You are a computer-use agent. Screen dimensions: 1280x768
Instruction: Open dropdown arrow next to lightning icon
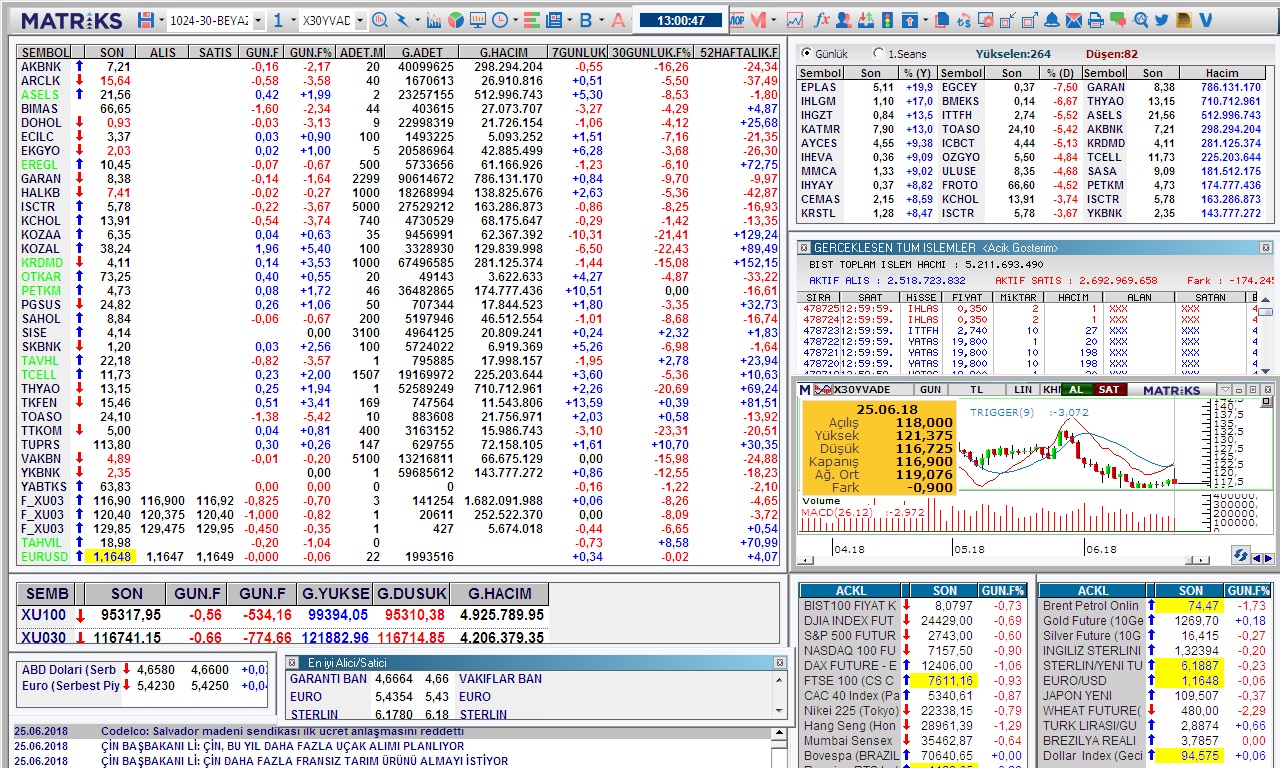[417, 20]
